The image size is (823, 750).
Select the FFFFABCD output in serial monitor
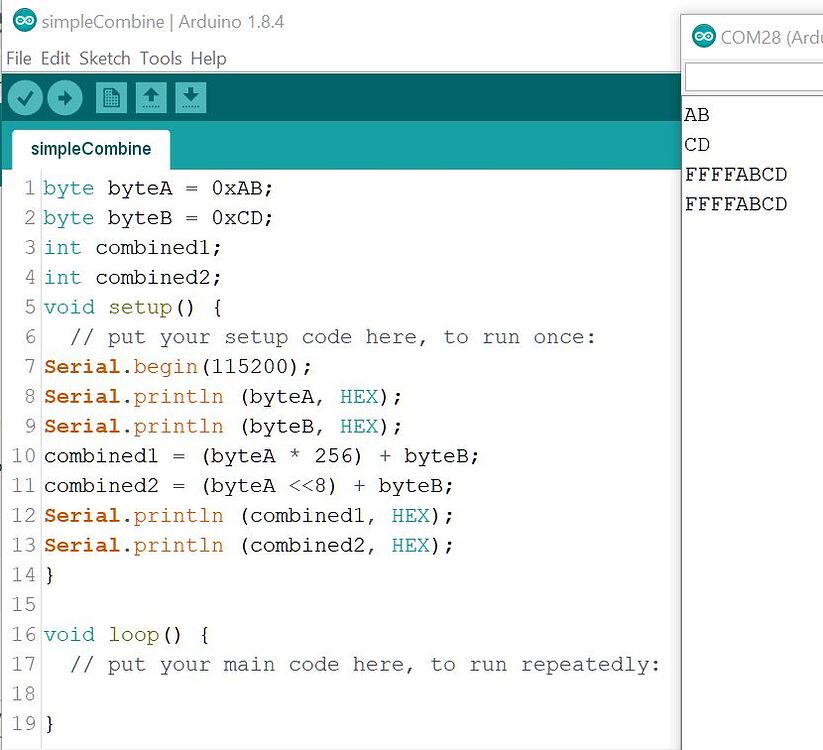[x=737, y=174]
